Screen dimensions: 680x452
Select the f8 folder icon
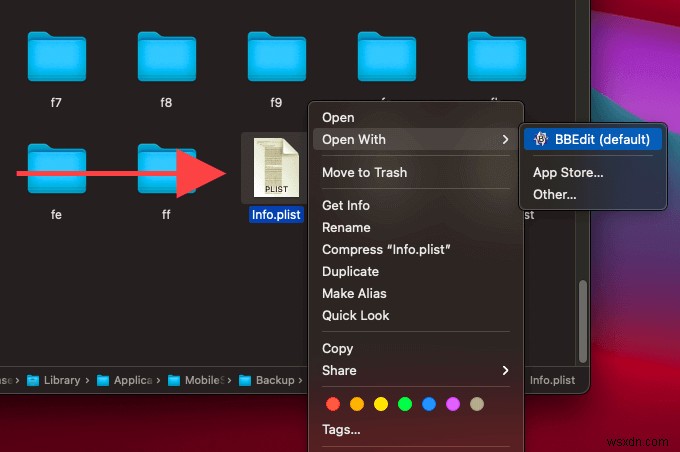[x=167, y=57]
